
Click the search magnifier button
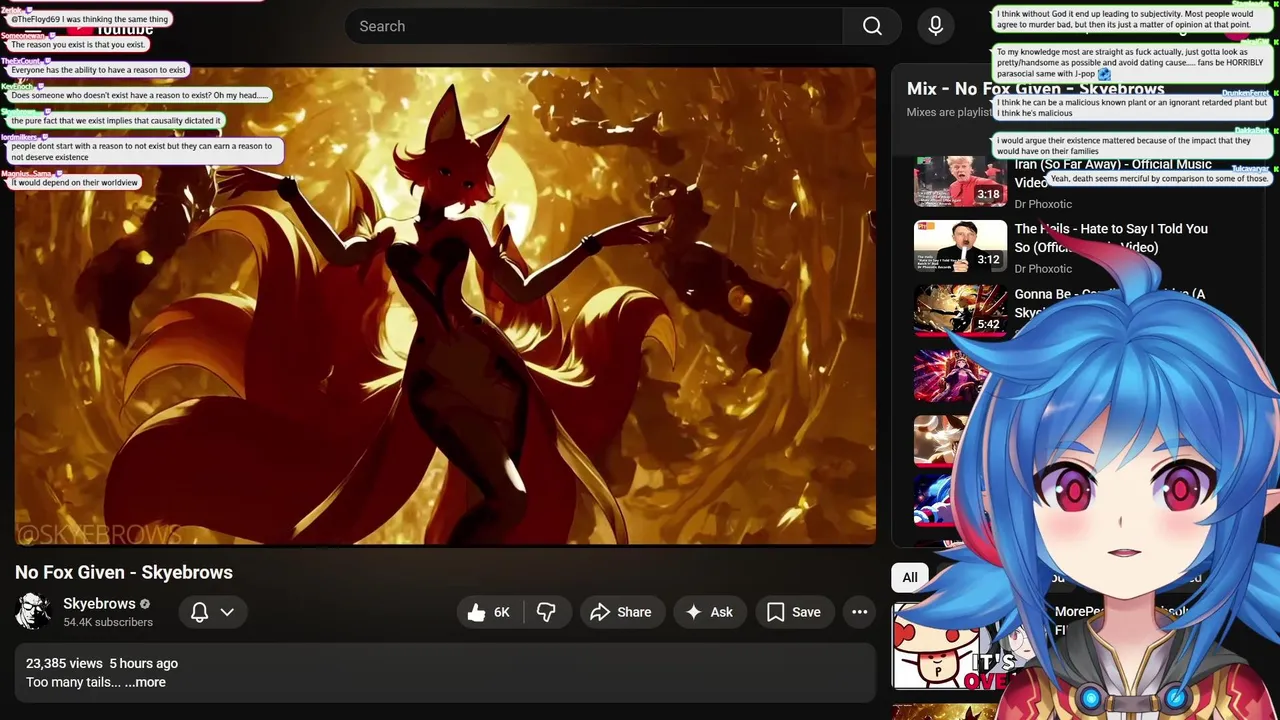point(872,26)
